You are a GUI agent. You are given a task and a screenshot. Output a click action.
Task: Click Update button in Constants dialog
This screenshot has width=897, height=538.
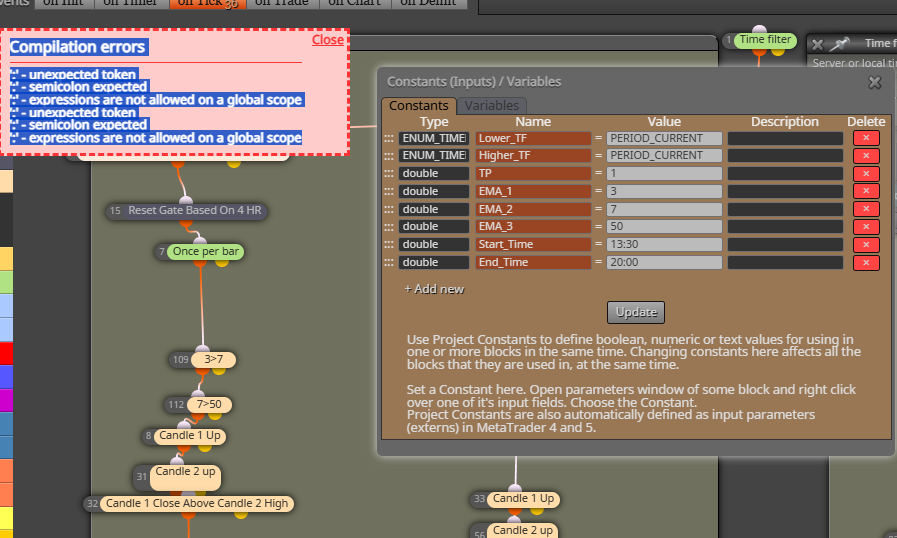click(636, 312)
